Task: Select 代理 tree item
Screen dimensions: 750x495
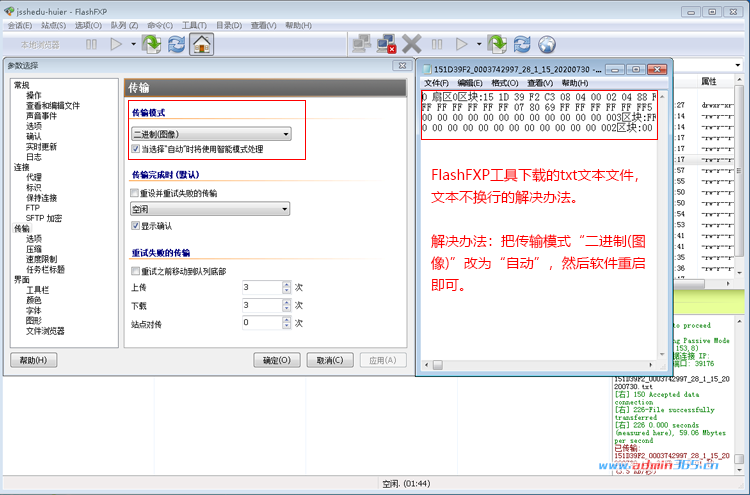Action: pyautogui.click(x=33, y=177)
